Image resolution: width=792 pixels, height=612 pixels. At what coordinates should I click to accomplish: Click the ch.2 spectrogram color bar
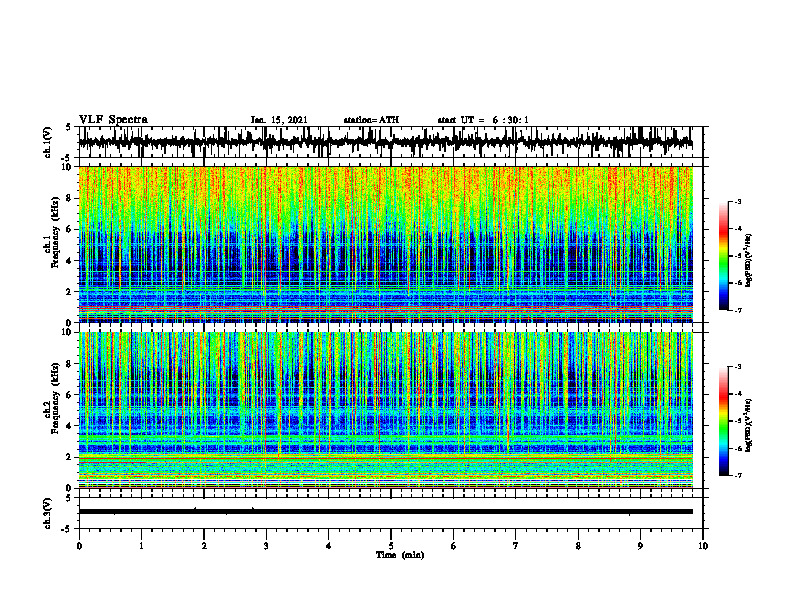tap(723, 421)
